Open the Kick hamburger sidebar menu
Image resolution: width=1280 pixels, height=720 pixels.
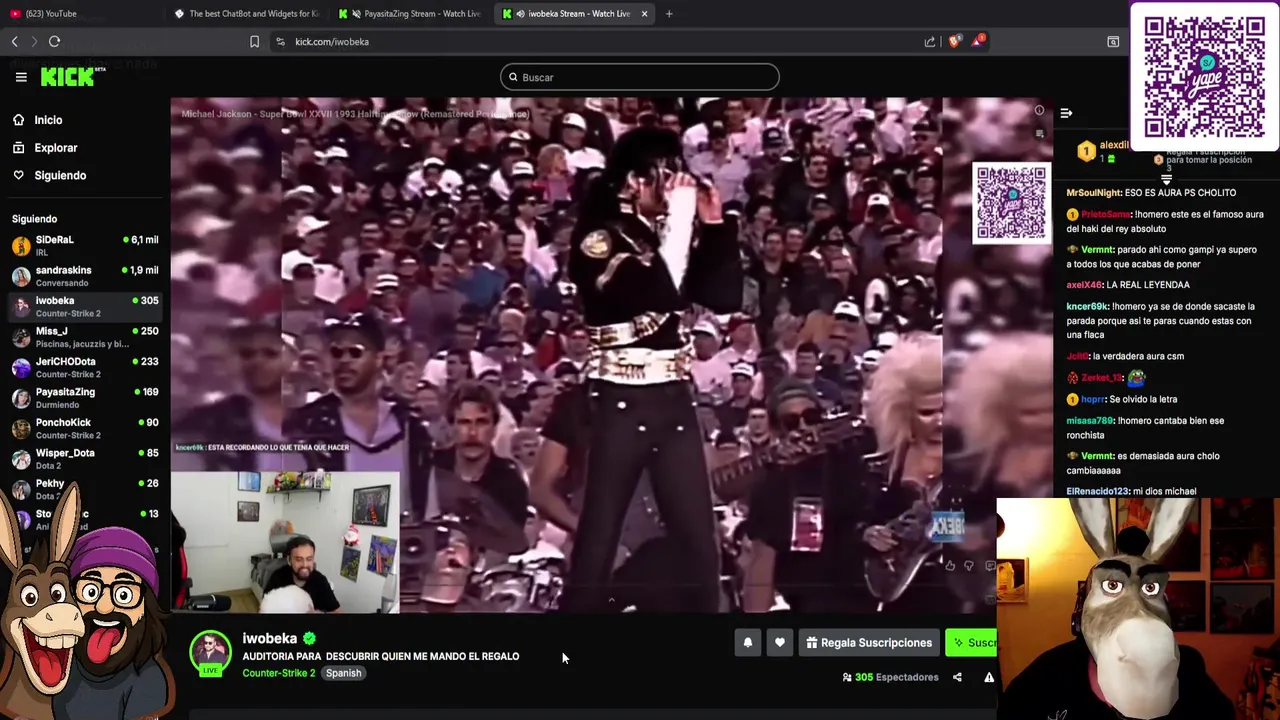pyautogui.click(x=20, y=77)
